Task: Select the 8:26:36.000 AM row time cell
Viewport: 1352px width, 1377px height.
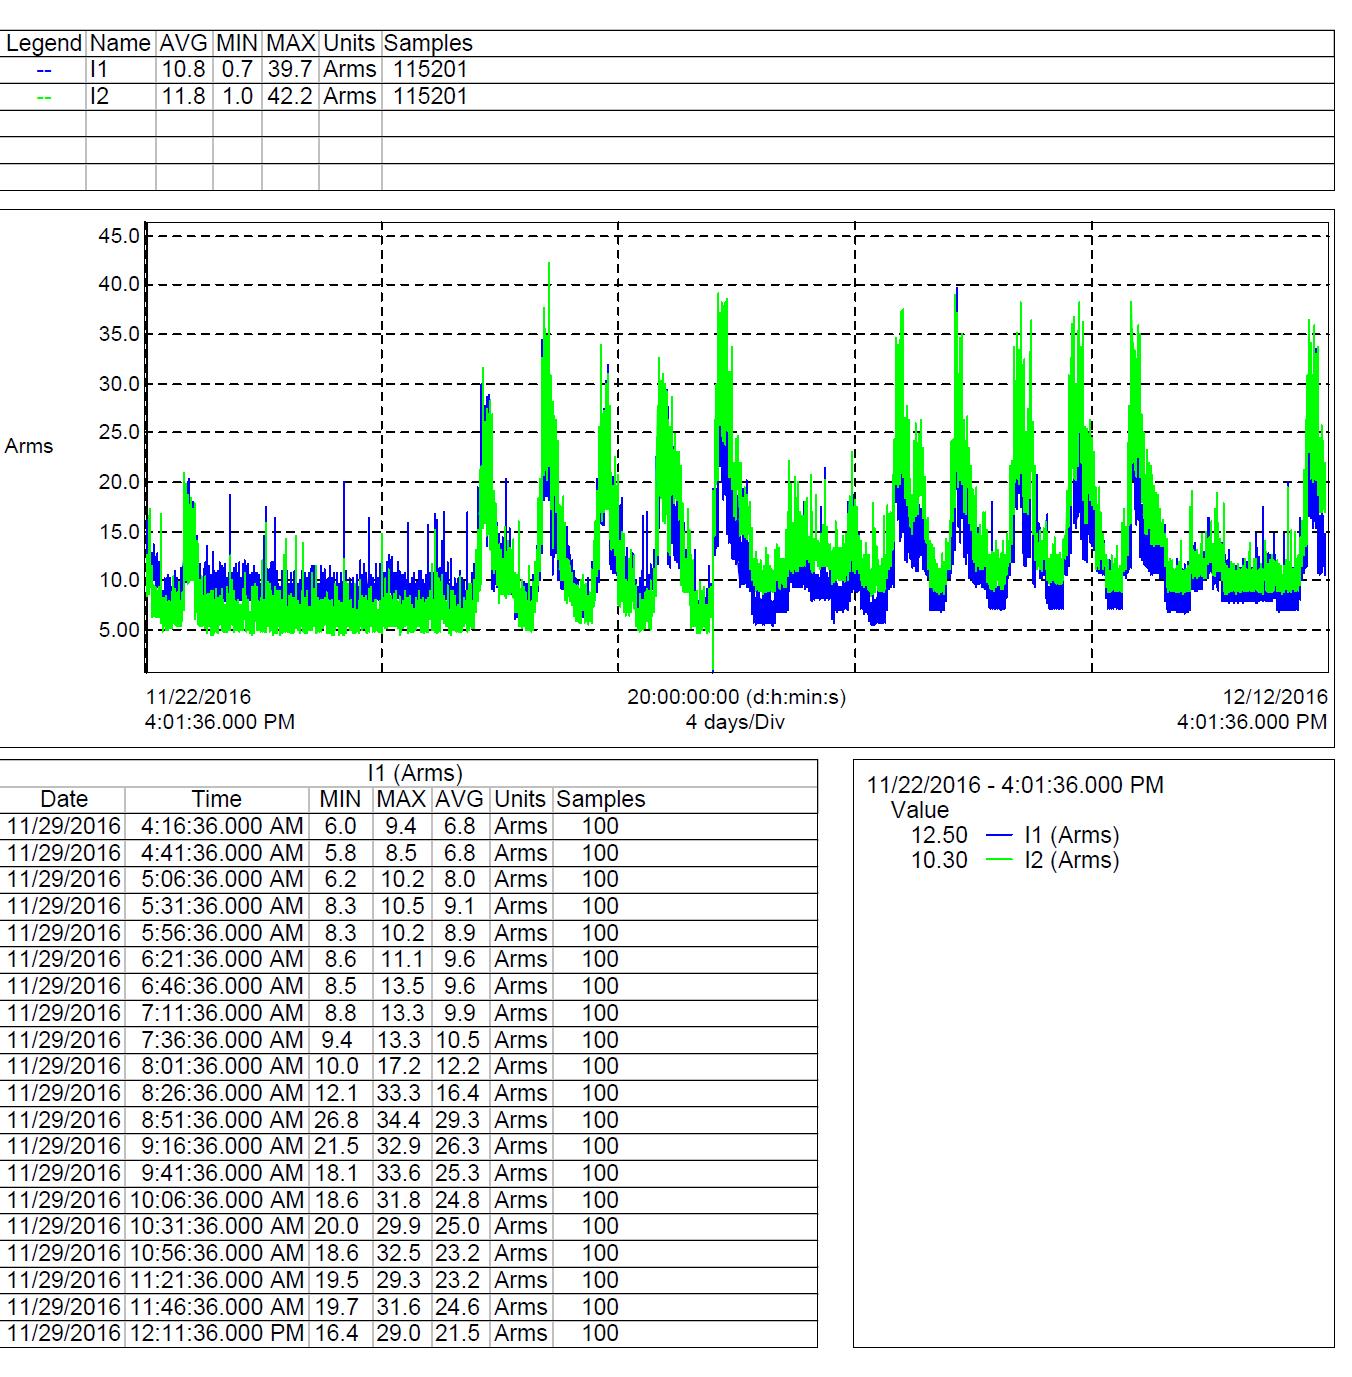Action: (217, 1093)
